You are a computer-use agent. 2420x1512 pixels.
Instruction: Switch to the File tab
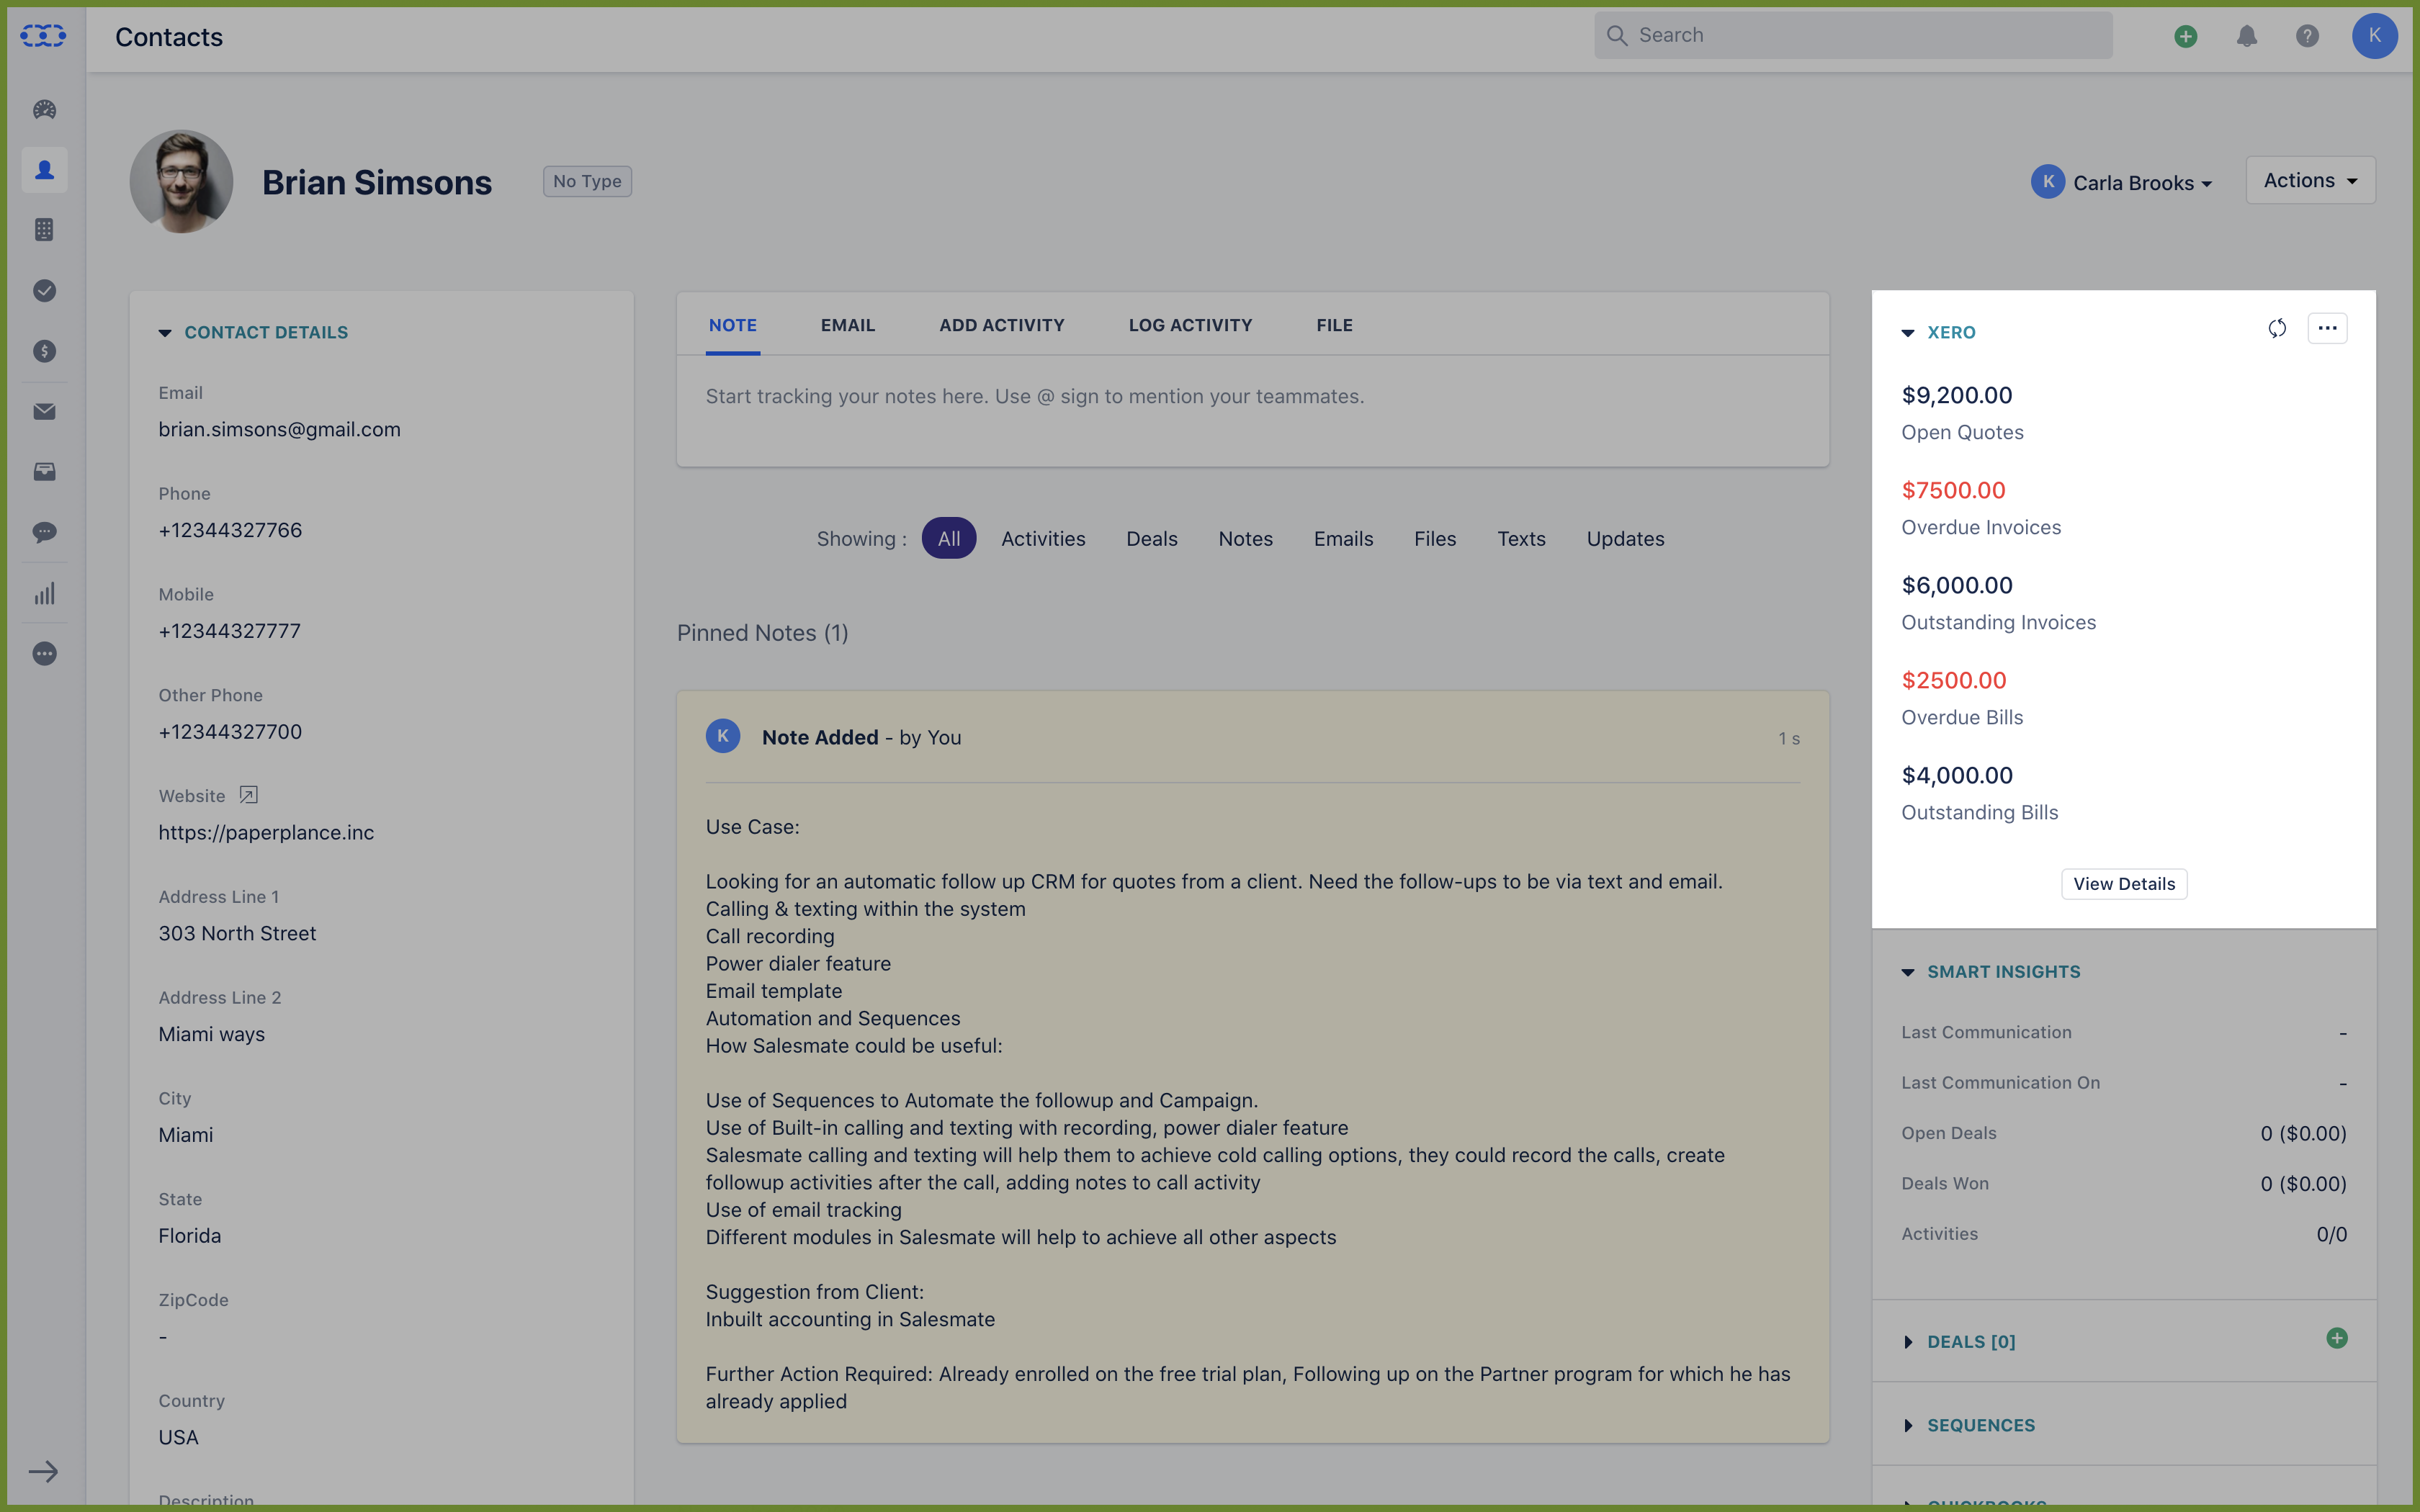coord(1335,325)
